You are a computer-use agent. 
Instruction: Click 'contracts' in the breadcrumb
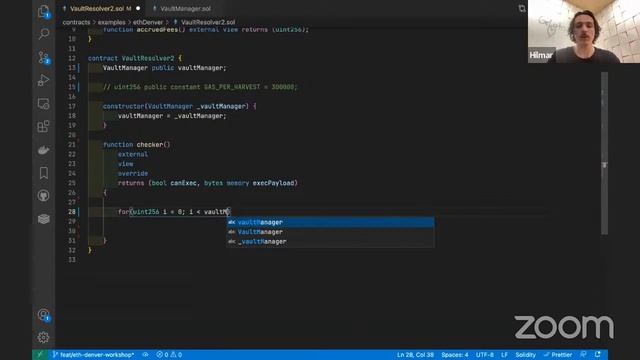click(76, 22)
